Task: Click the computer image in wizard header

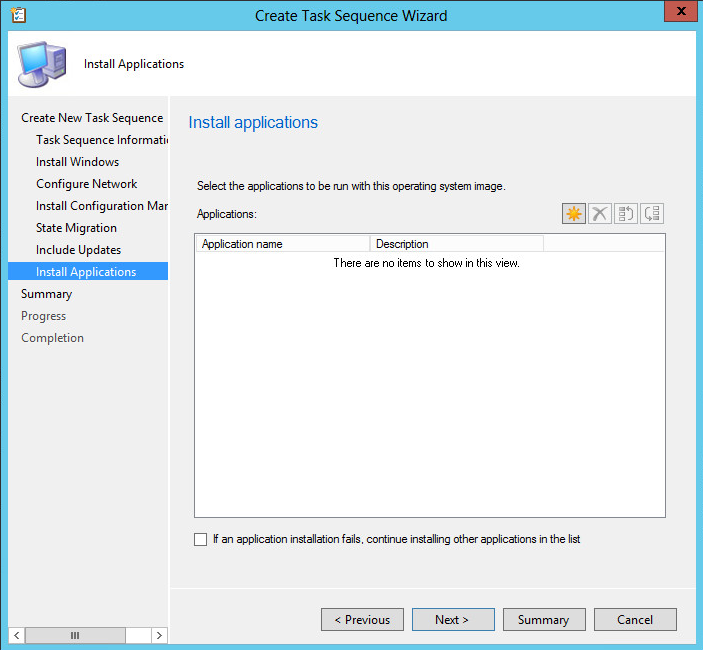Action: click(x=41, y=64)
